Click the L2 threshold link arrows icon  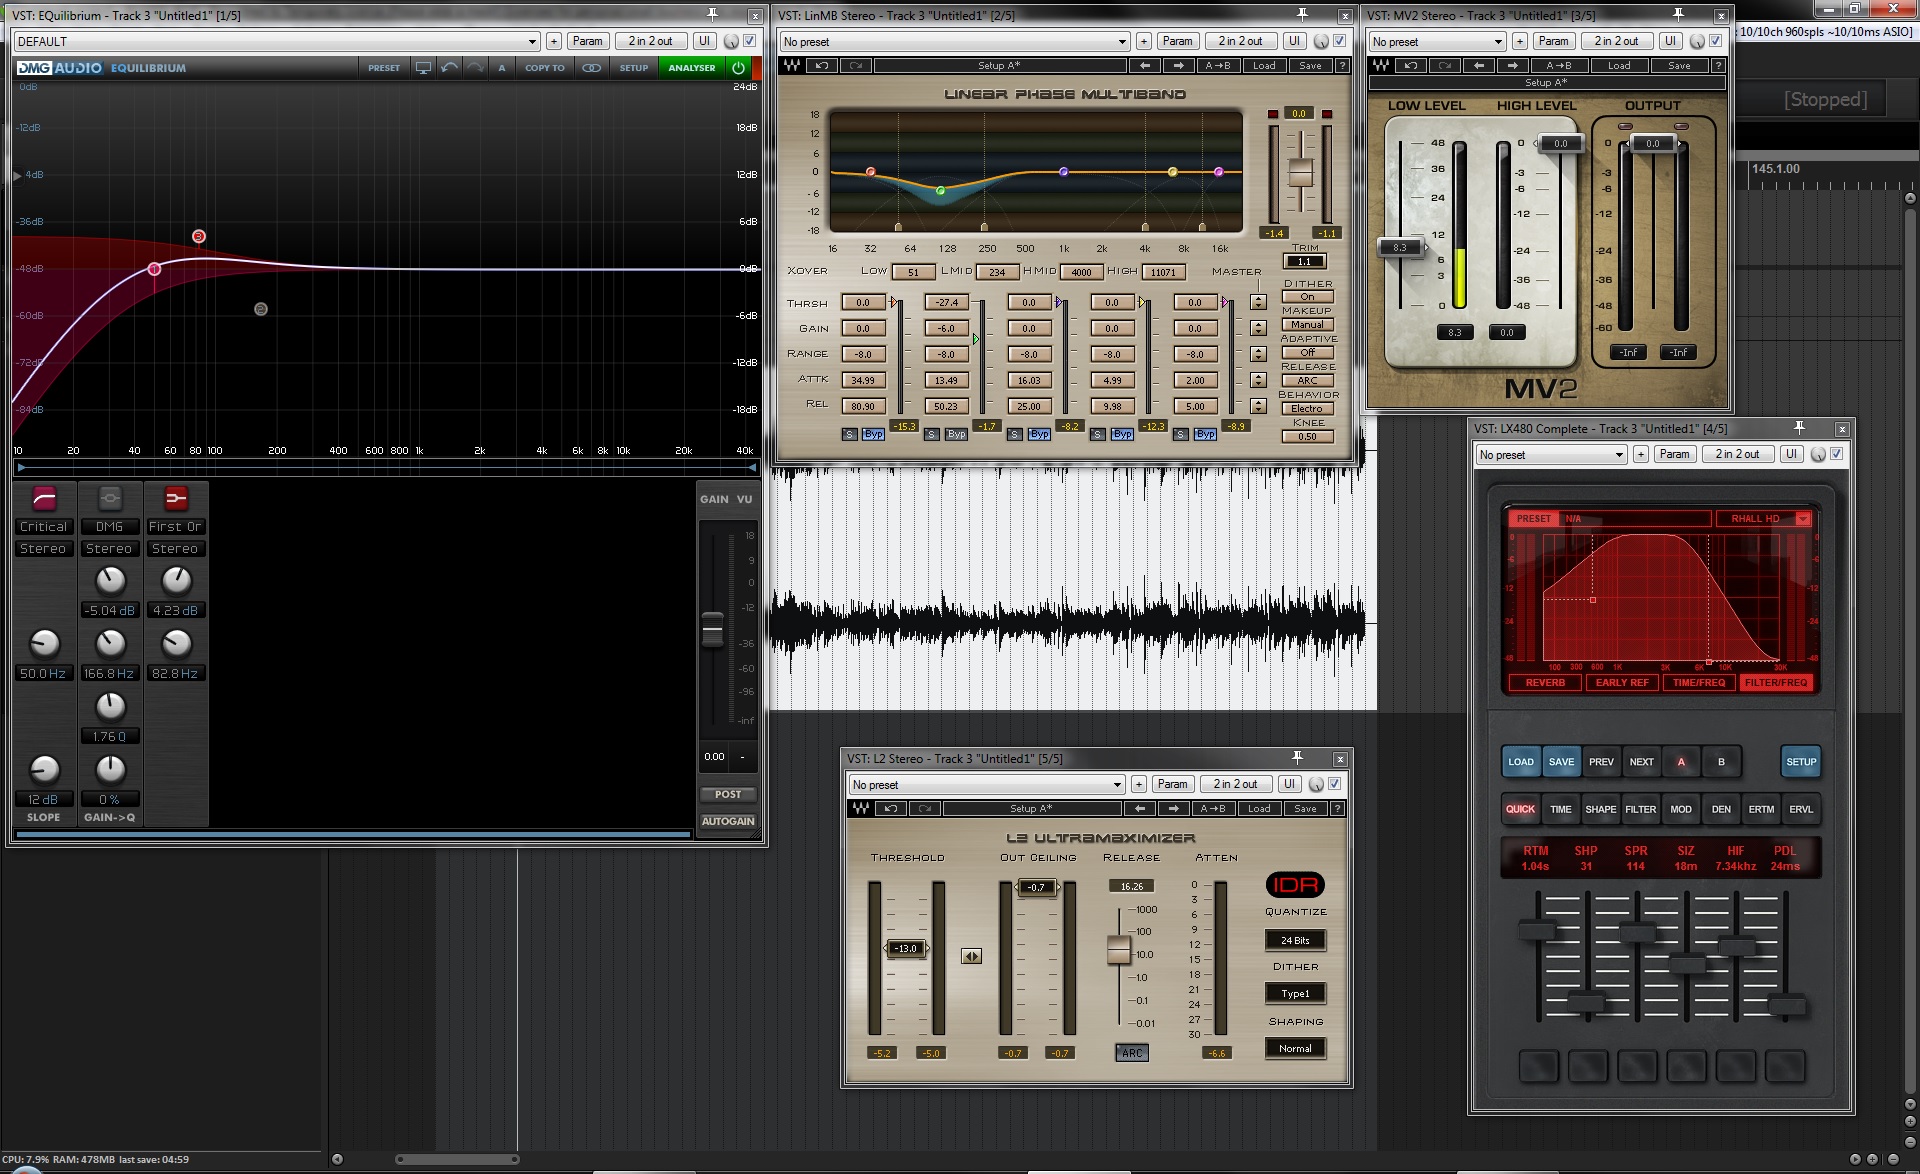click(971, 956)
